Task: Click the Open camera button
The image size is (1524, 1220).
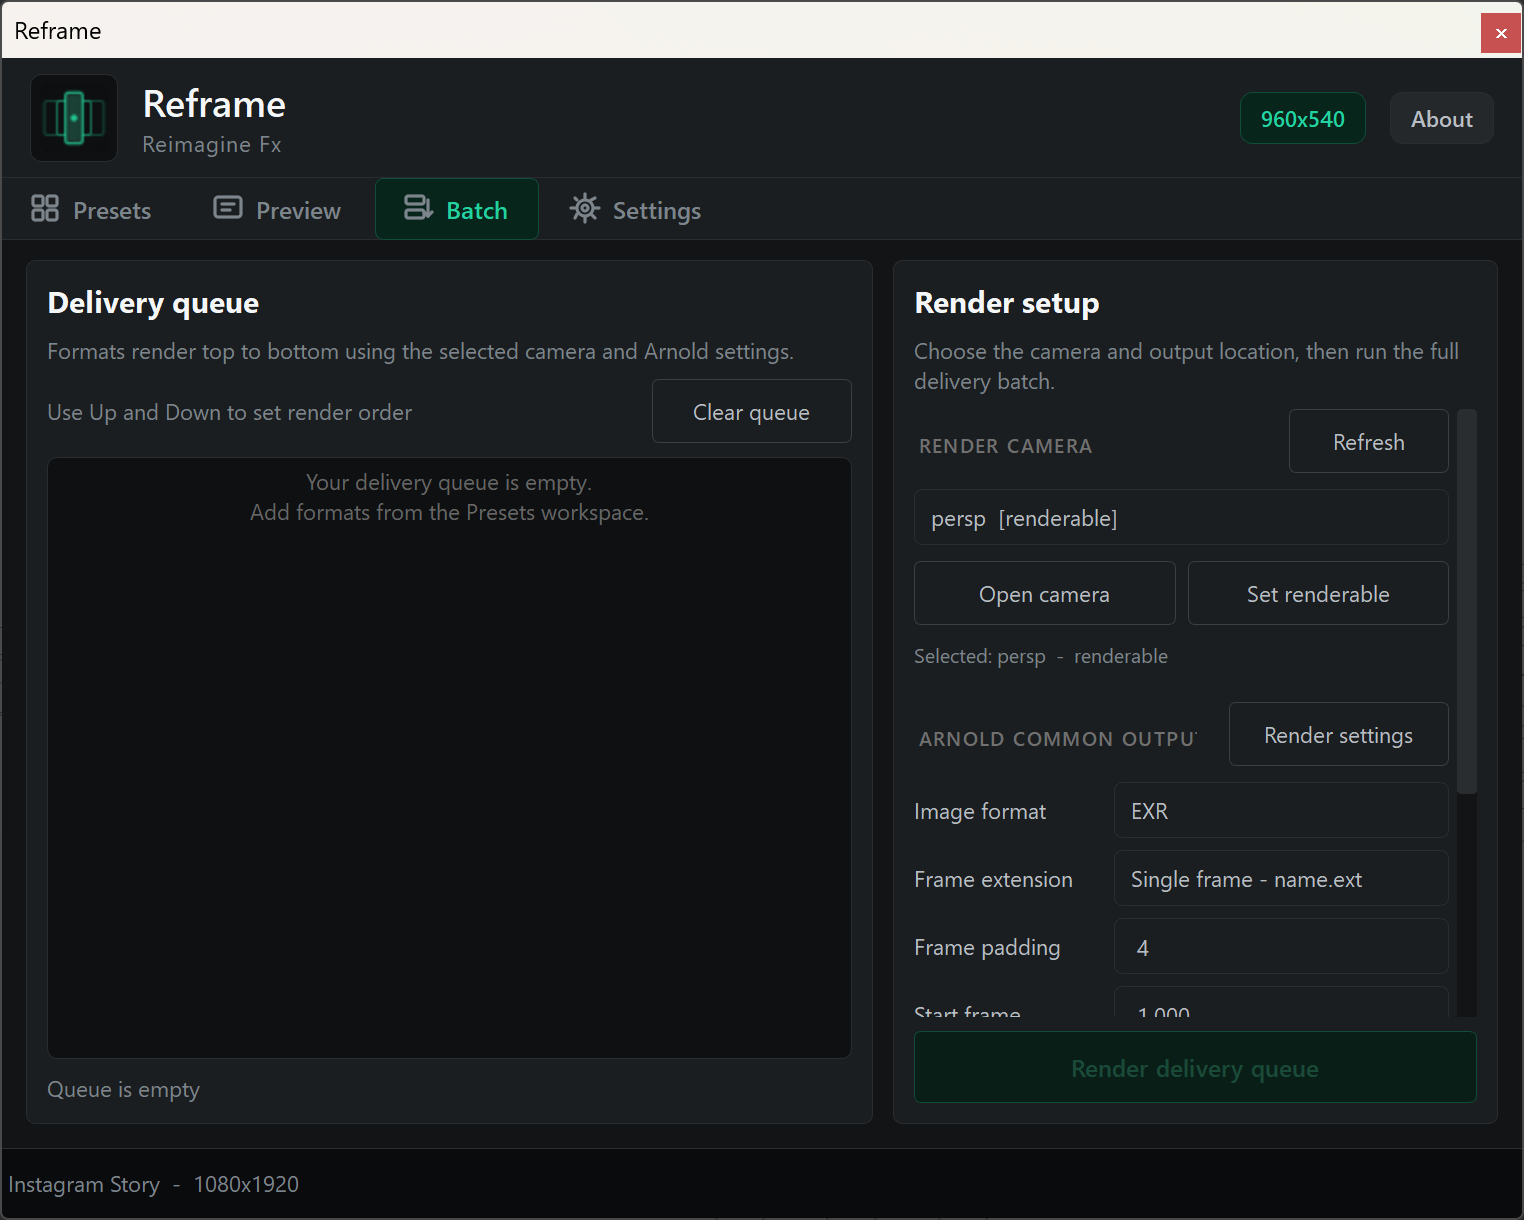Action: point(1045,593)
